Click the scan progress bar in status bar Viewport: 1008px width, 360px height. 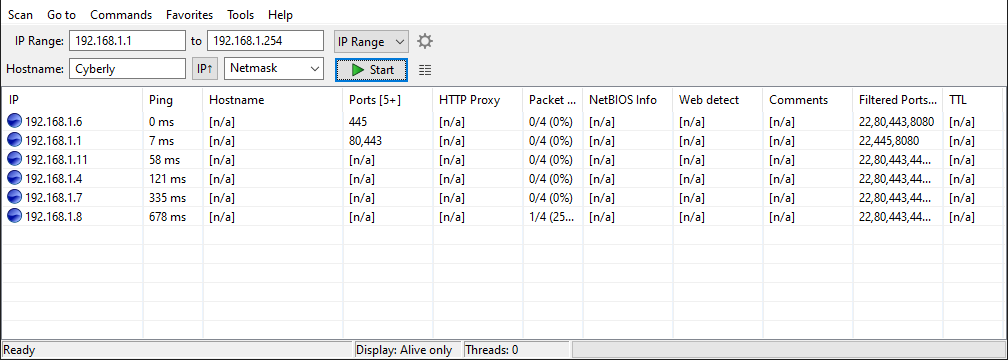(789, 350)
